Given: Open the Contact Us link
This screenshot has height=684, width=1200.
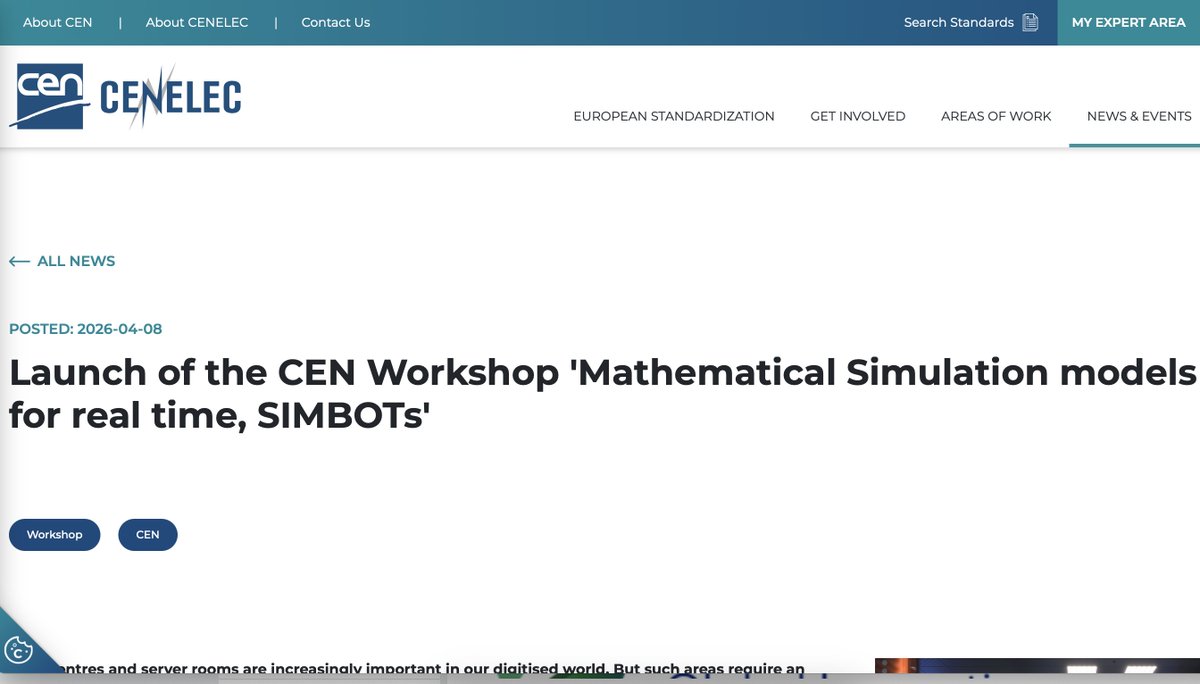Looking at the screenshot, I should (x=336, y=22).
